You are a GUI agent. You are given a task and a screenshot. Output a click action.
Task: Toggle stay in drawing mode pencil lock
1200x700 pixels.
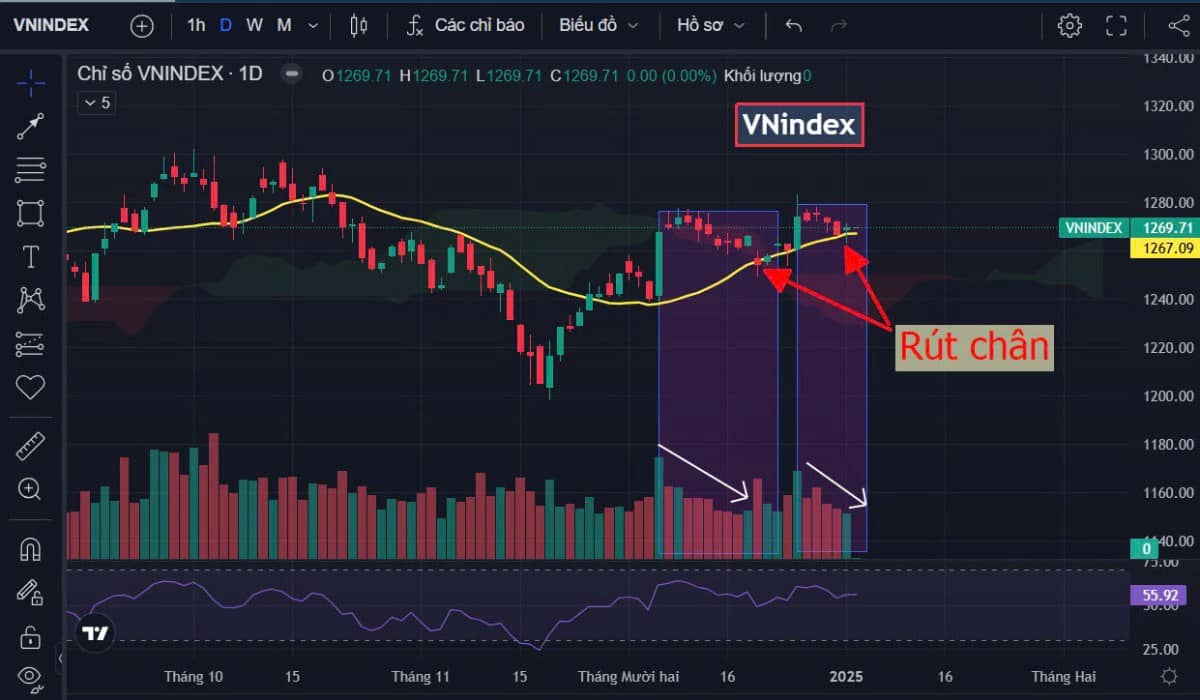(30, 592)
